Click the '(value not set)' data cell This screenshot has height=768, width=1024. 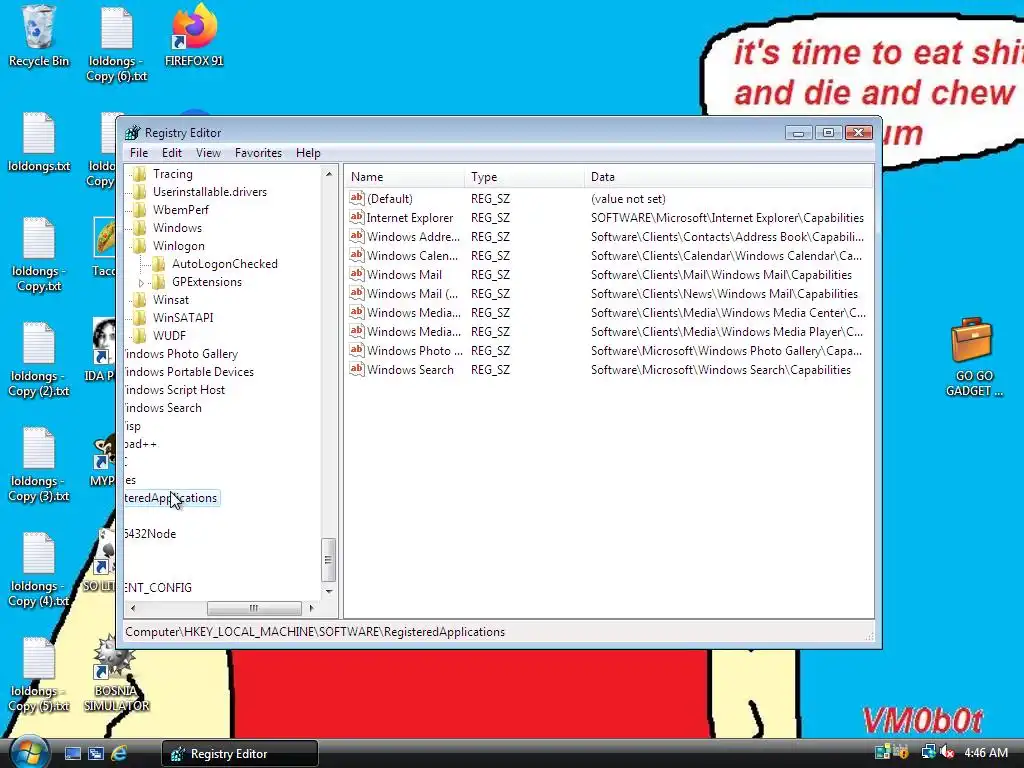click(628, 199)
